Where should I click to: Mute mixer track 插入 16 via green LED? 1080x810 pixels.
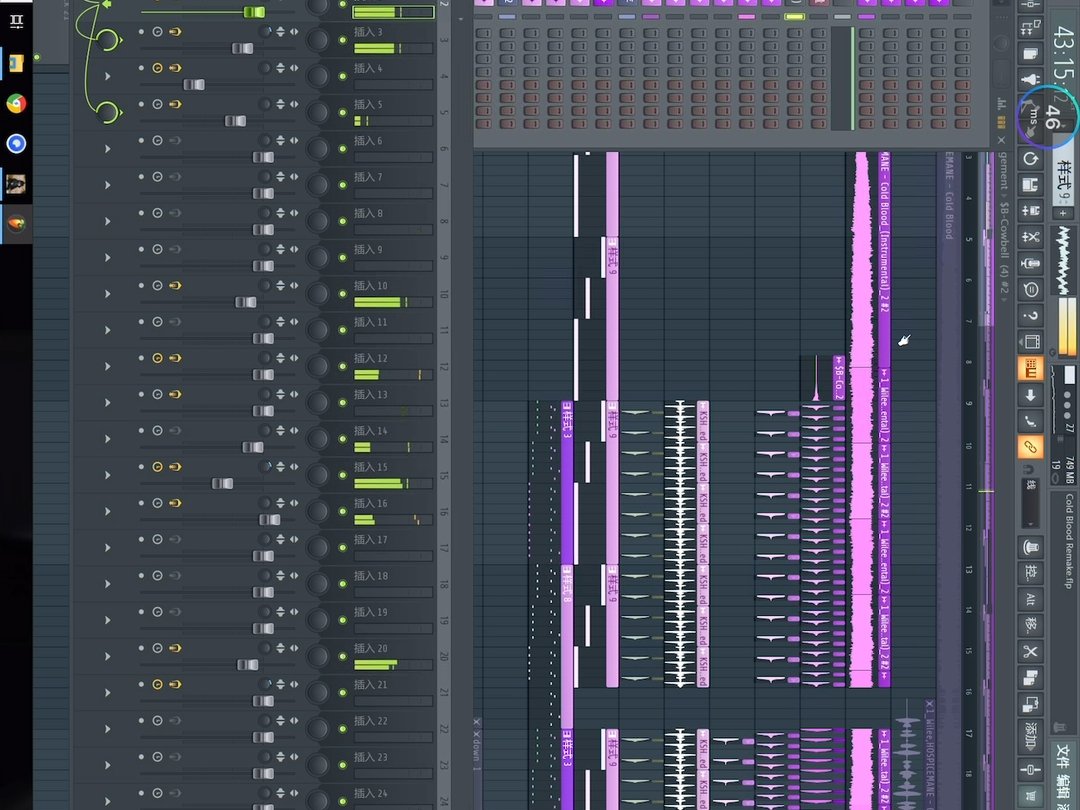343,511
